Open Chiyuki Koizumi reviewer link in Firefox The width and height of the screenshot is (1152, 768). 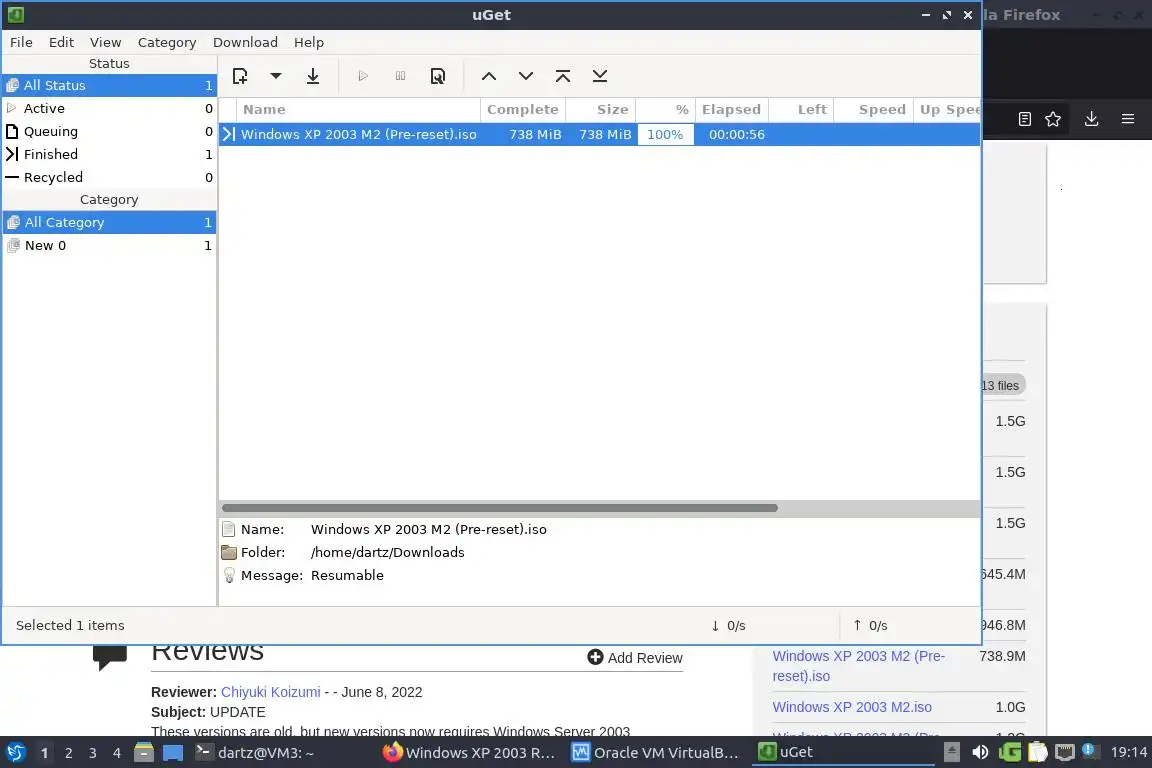point(270,692)
